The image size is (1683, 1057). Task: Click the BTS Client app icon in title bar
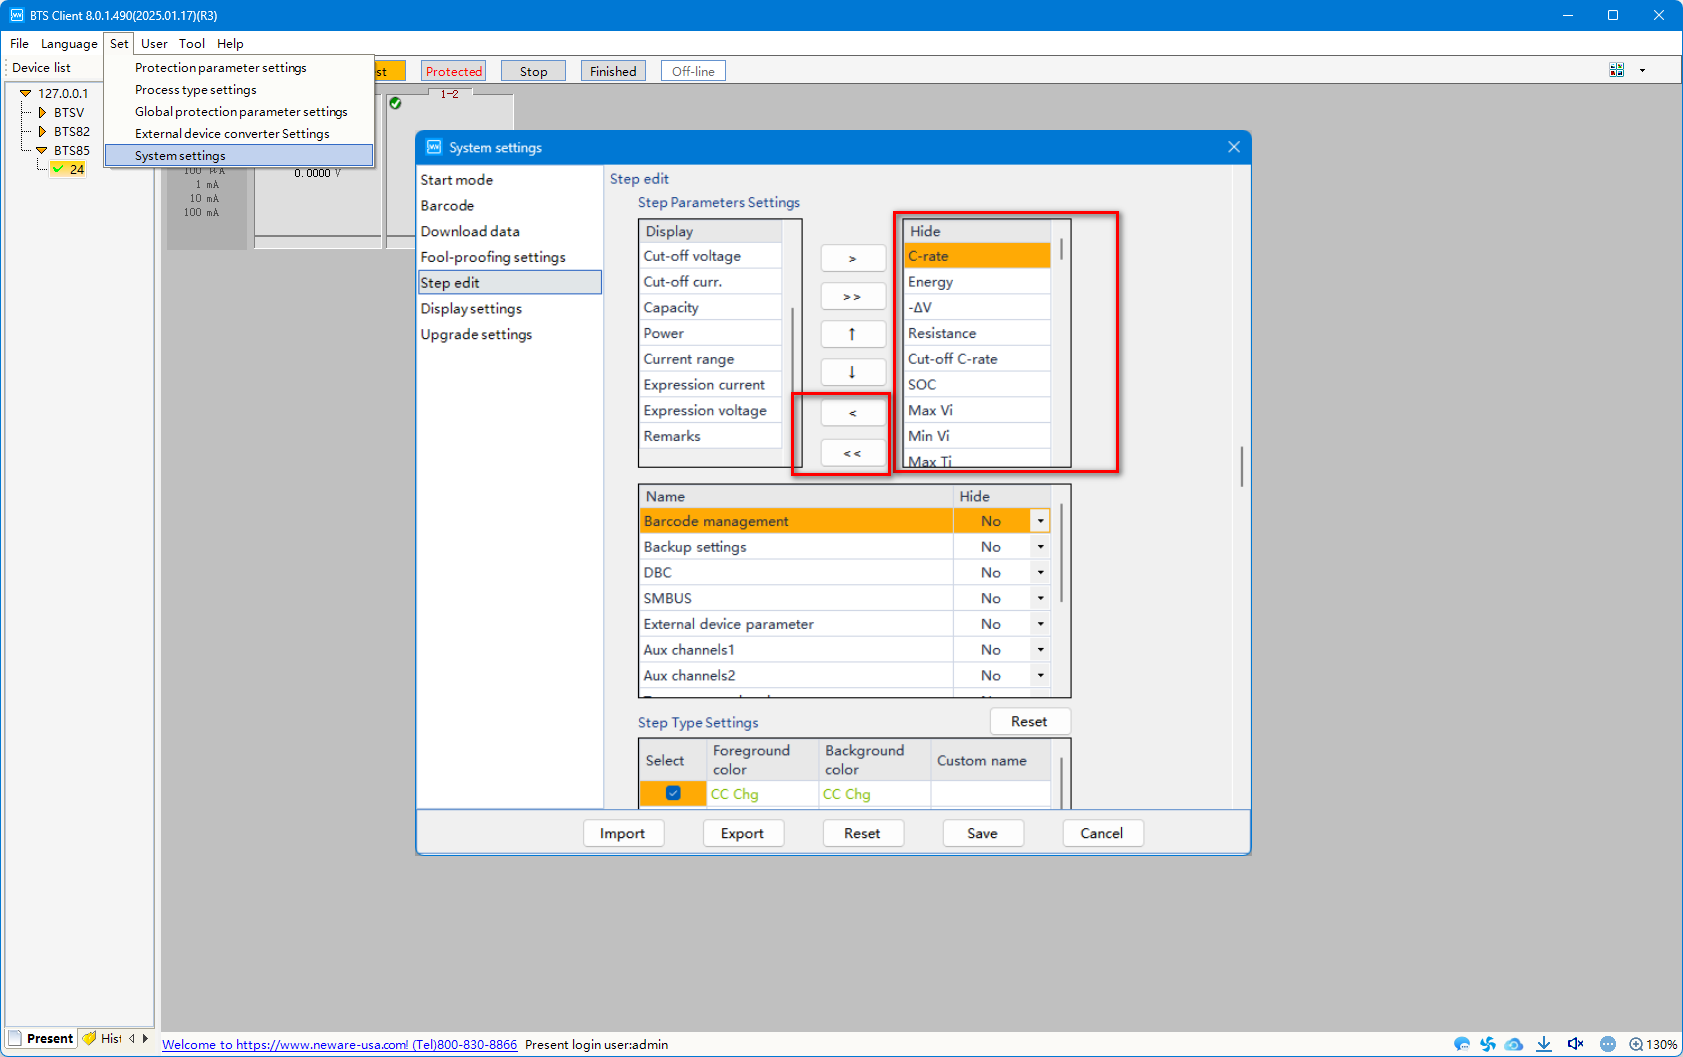point(17,15)
